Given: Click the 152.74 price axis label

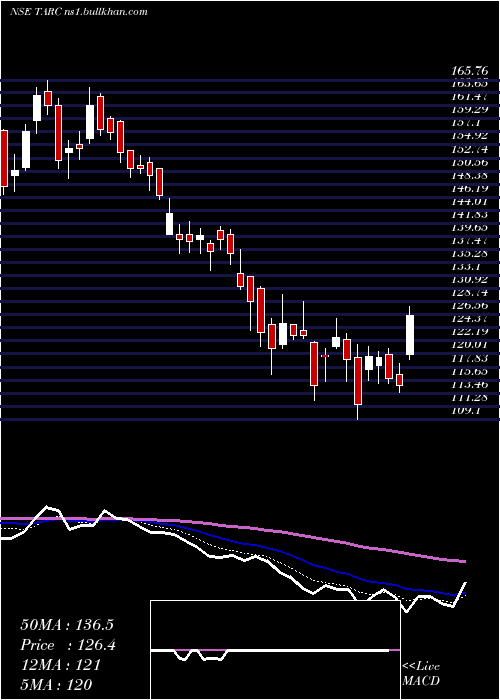Looking at the screenshot, I should coord(470,149).
